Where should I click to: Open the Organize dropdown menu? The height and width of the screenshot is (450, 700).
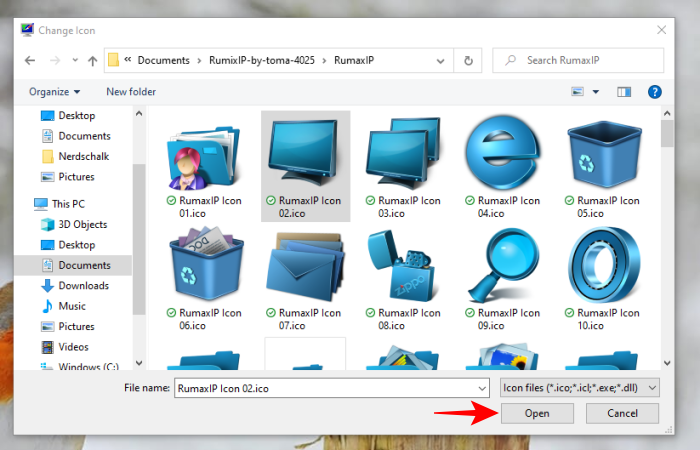(x=54, y=92)
